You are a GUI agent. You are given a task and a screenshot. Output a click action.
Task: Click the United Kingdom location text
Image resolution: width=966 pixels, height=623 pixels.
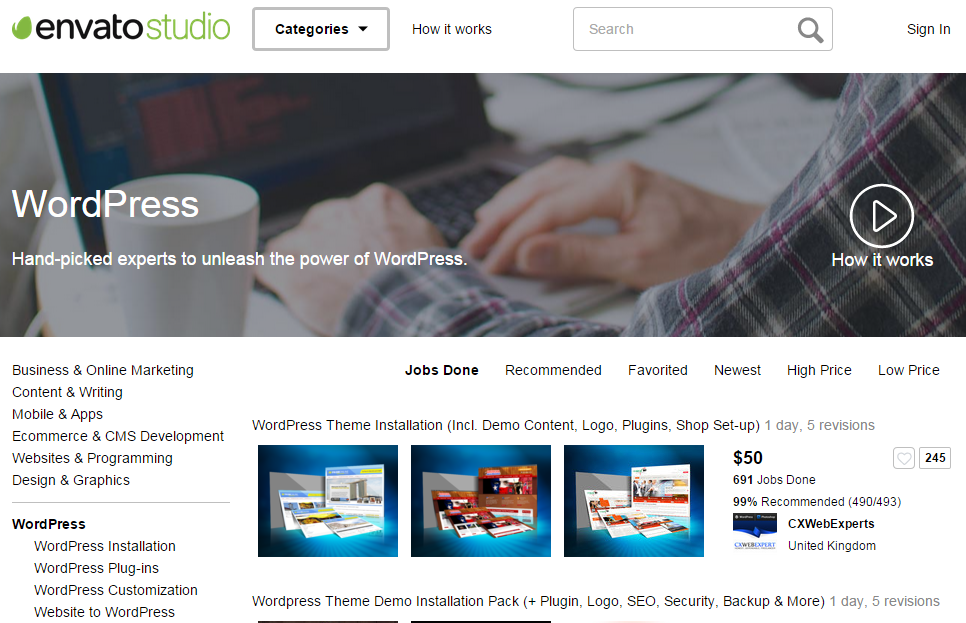coord(832,546)
